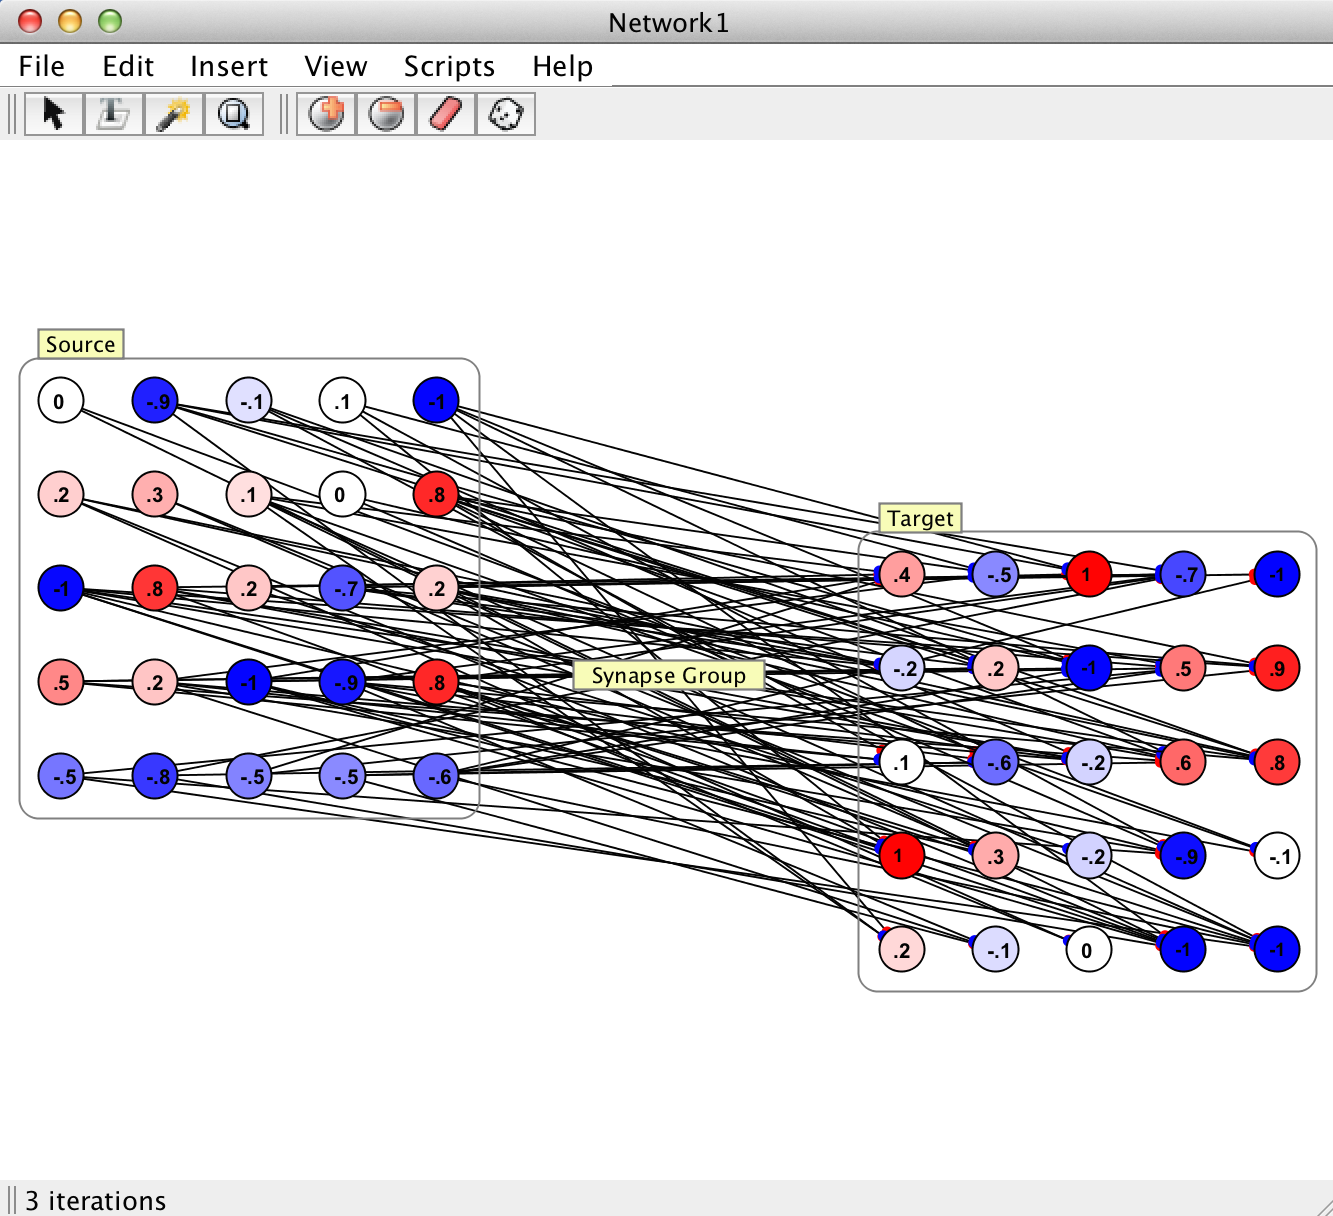Open the Help menu

click(562, 66)
